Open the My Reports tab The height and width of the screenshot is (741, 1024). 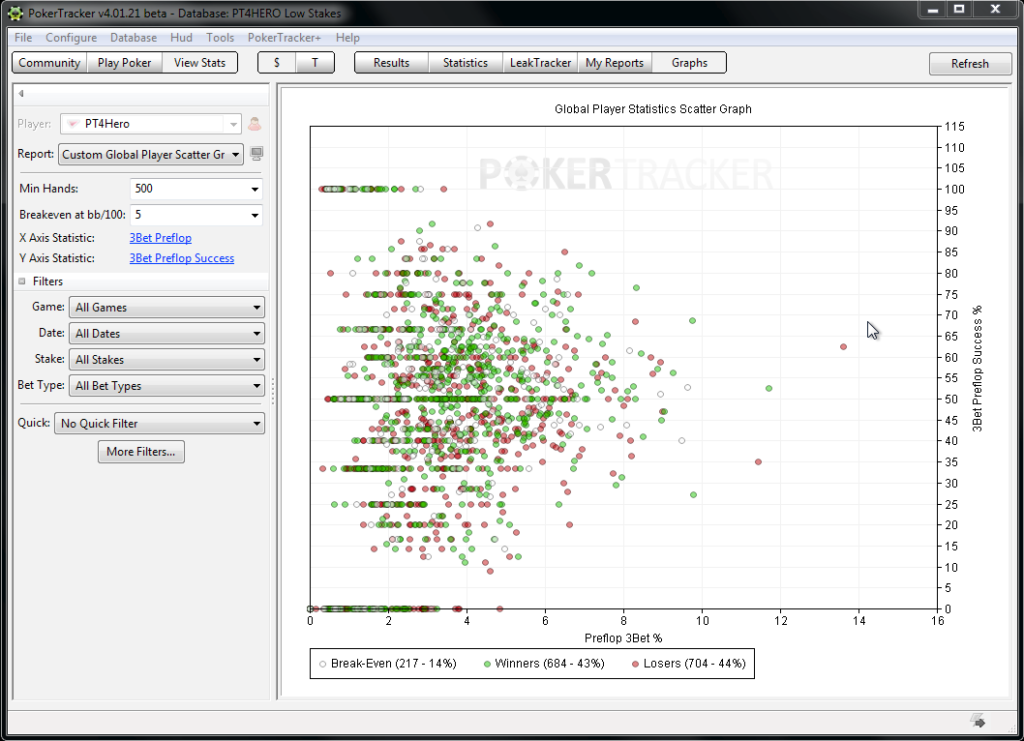click(615, 63)
